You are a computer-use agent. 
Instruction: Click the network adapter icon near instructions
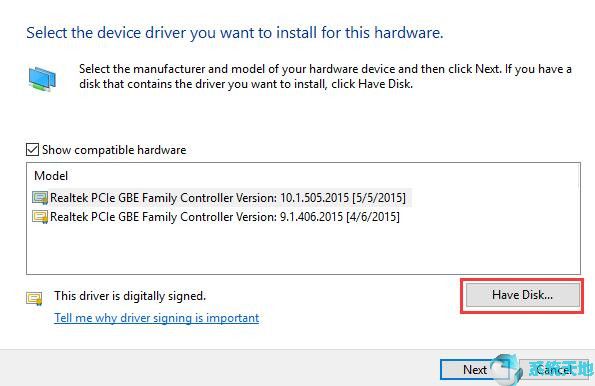point(42,79)
